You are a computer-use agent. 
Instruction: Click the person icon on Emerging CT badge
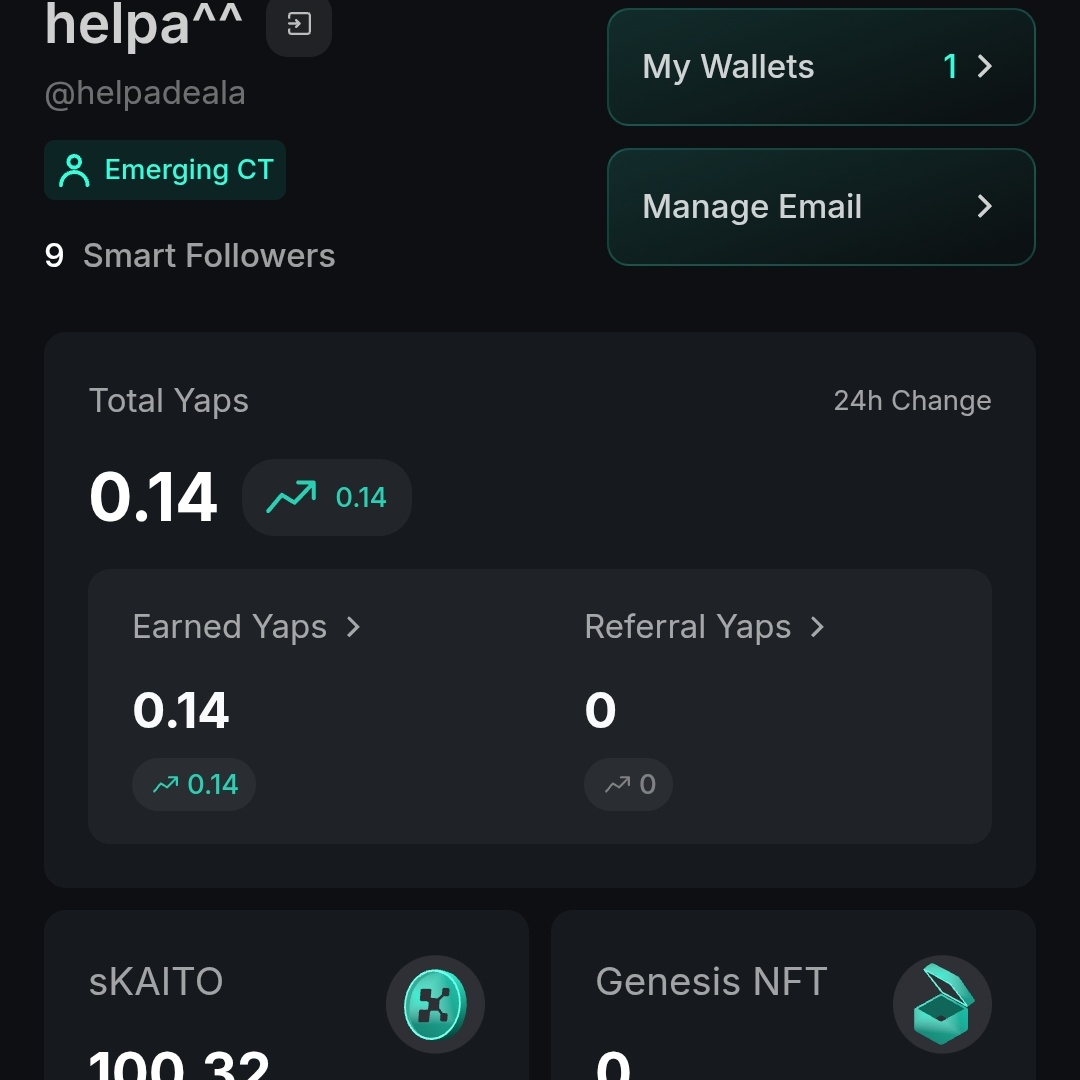click(x=73, y=170)
